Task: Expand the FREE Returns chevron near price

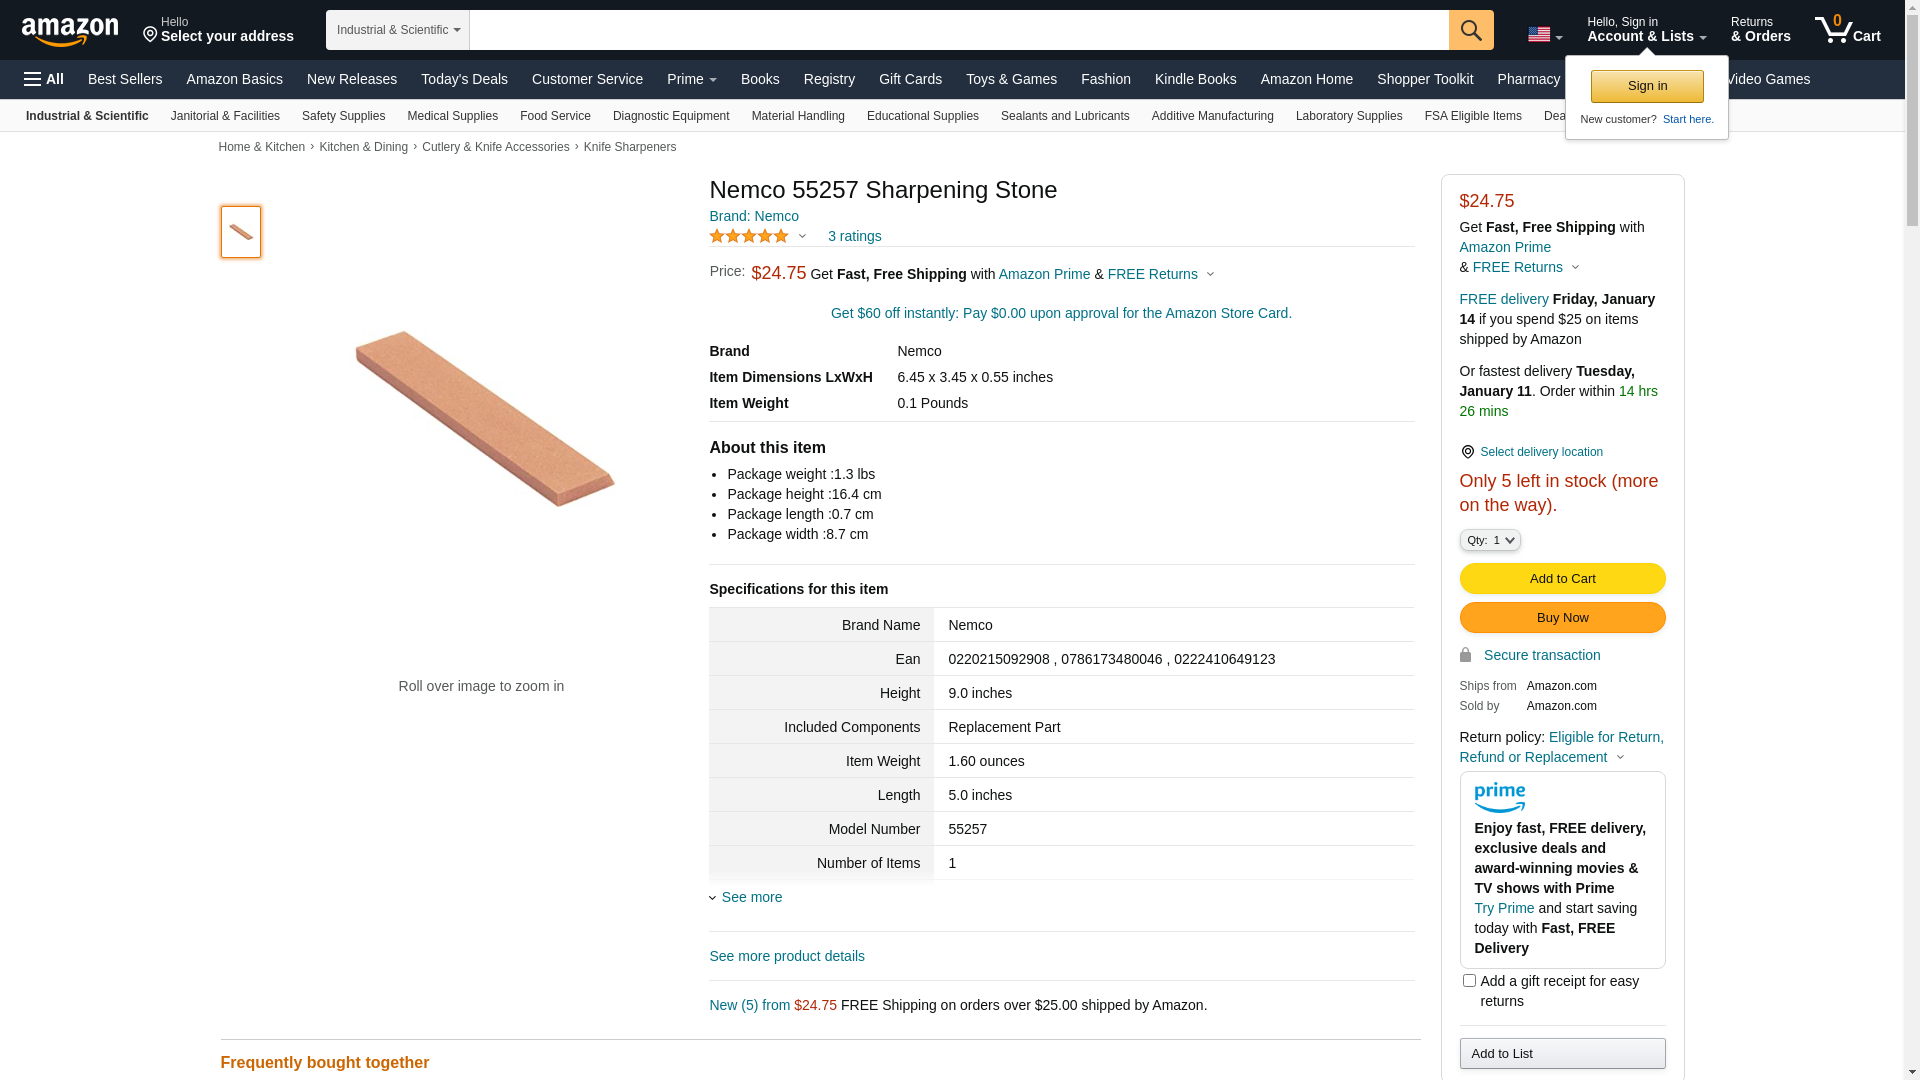Action: point(1210,274)
